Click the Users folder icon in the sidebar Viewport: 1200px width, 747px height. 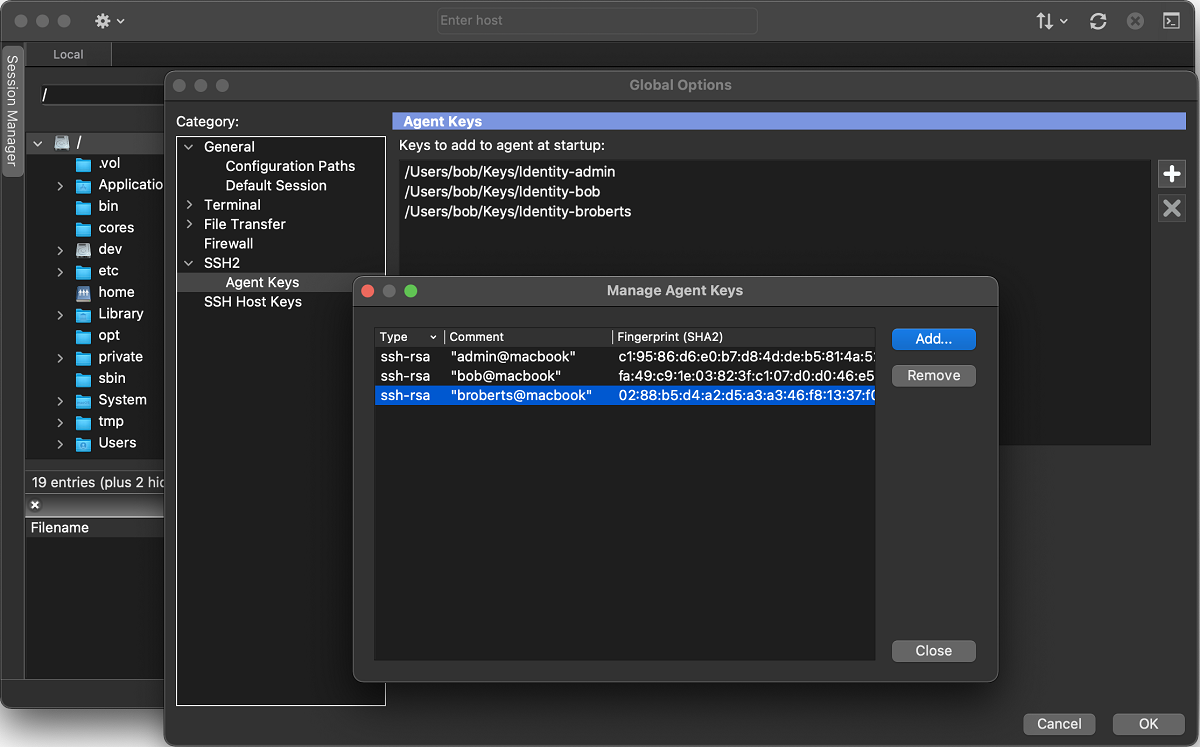tap(86, 442)
